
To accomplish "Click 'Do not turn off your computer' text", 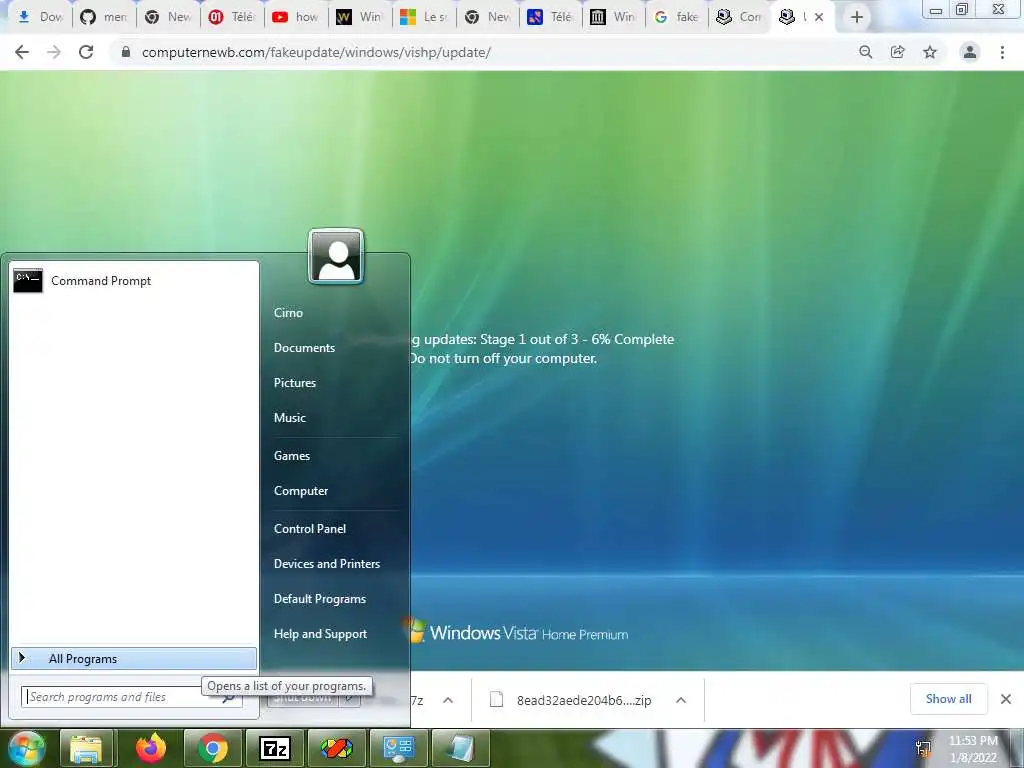I will pyautogui.click(x=504, y=359).
